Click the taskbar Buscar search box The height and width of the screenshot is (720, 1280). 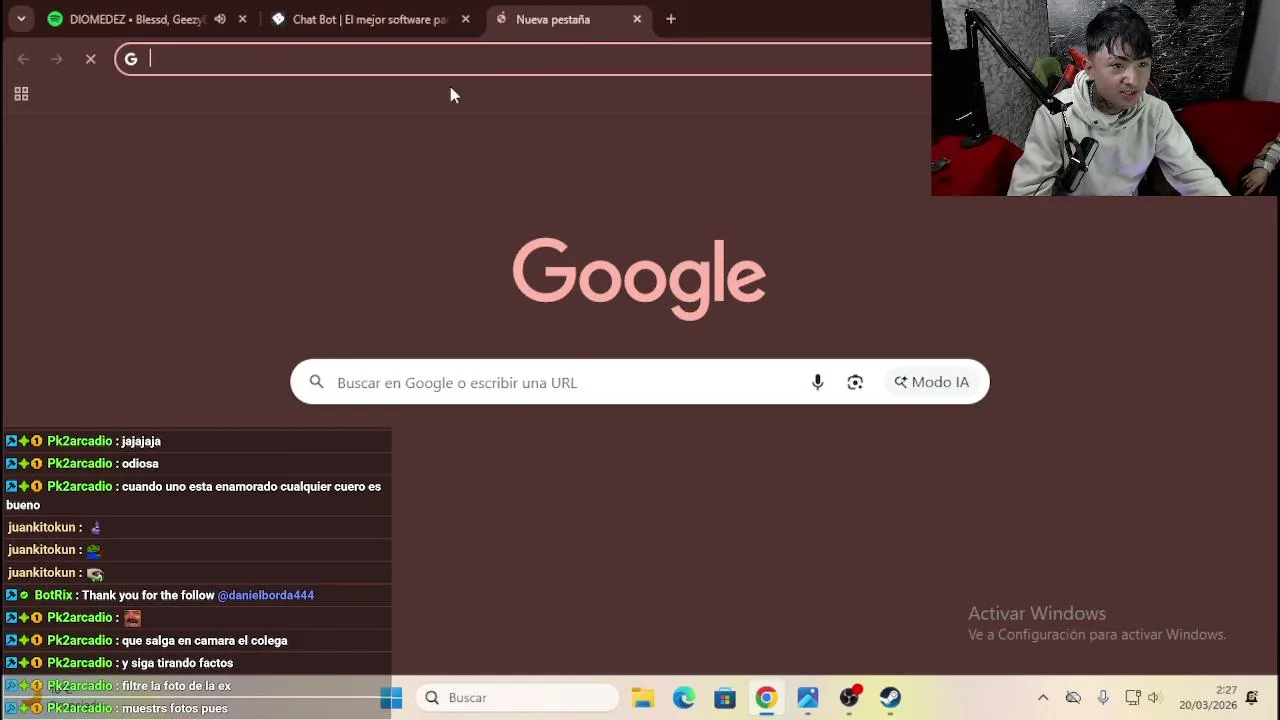[x=517, y=698]
